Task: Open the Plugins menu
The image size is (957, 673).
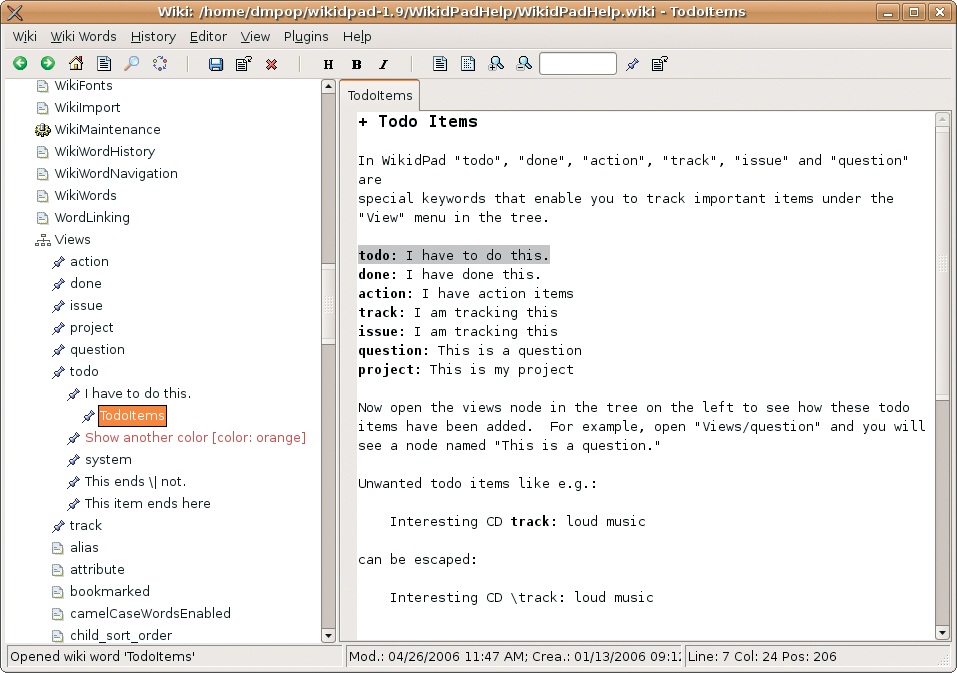Action: point(306,37)
